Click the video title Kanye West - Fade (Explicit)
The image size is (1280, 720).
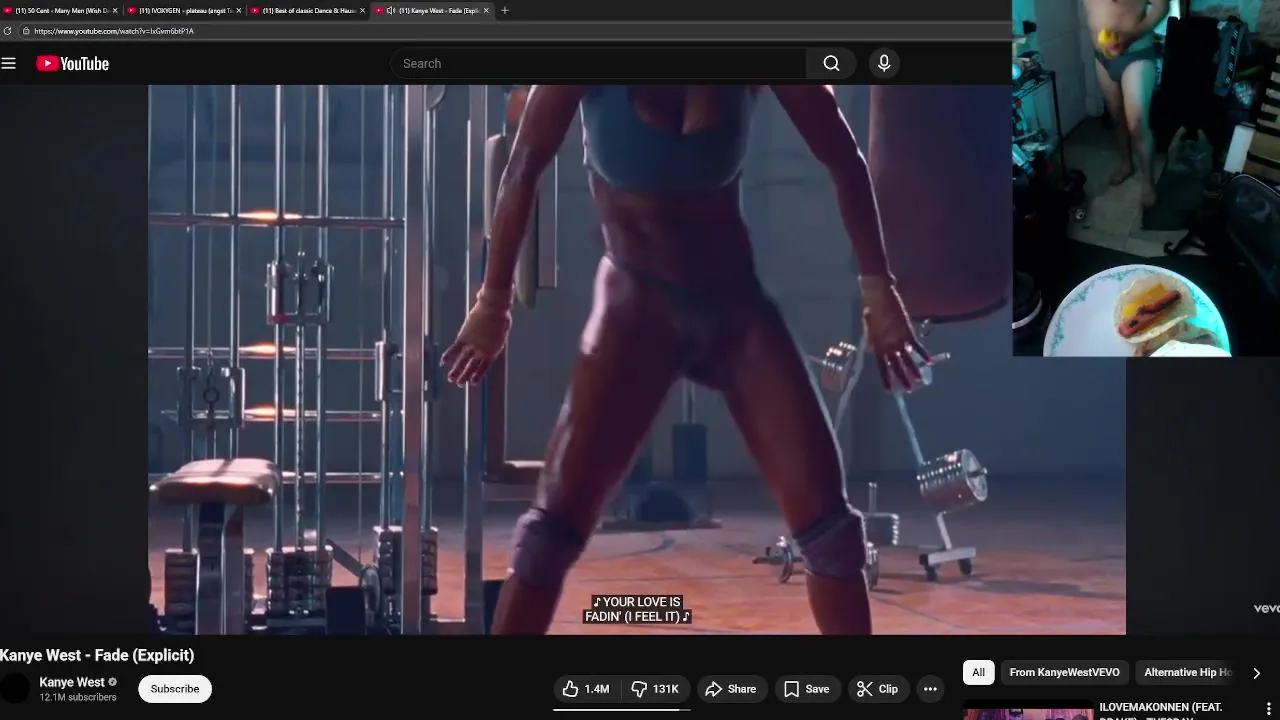tap(97, 655)
